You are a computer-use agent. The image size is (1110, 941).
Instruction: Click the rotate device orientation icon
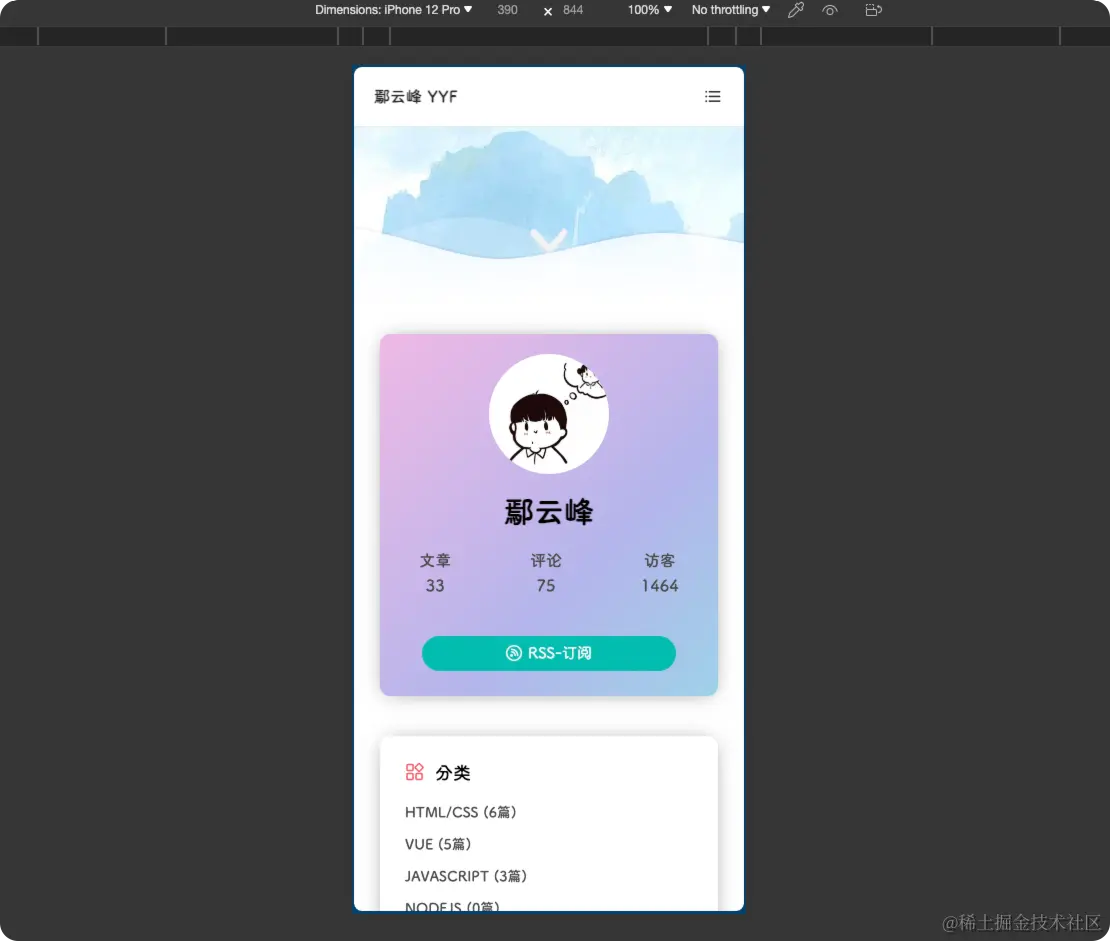873,10
